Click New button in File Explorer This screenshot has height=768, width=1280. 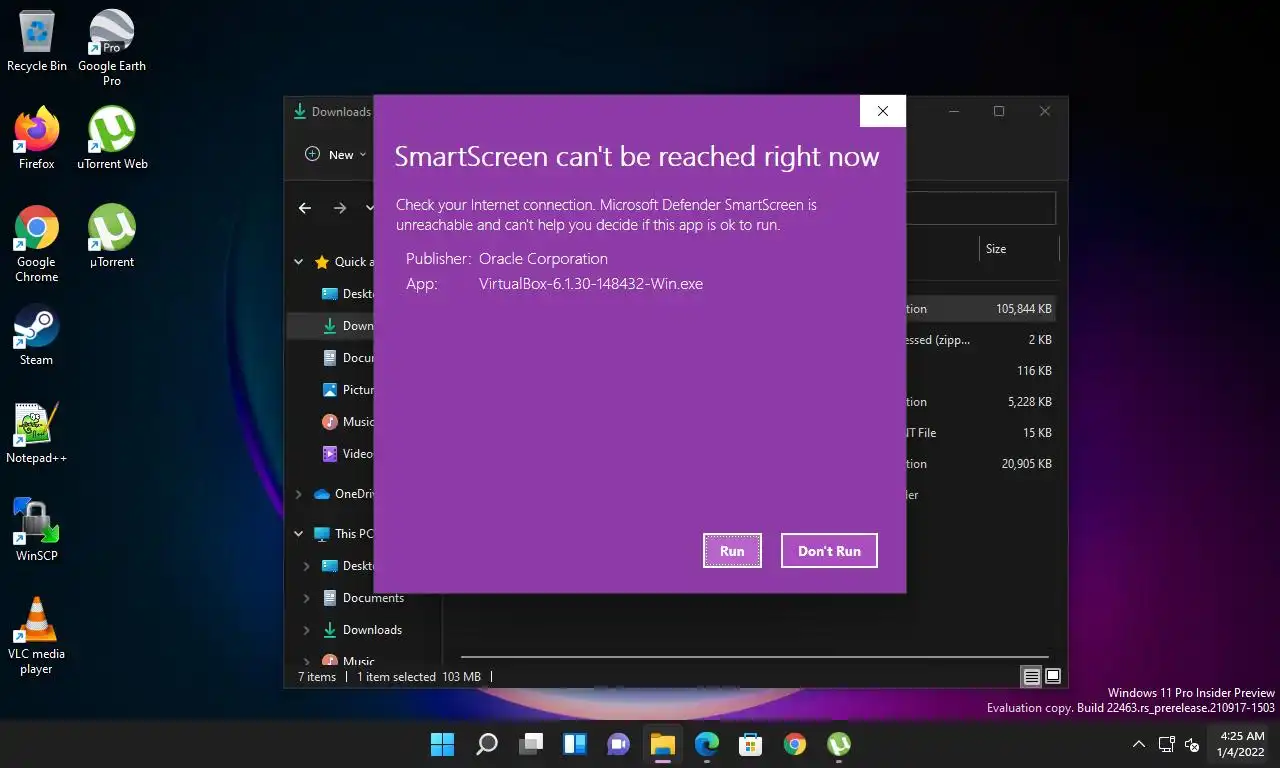click(x=336, y=154)
